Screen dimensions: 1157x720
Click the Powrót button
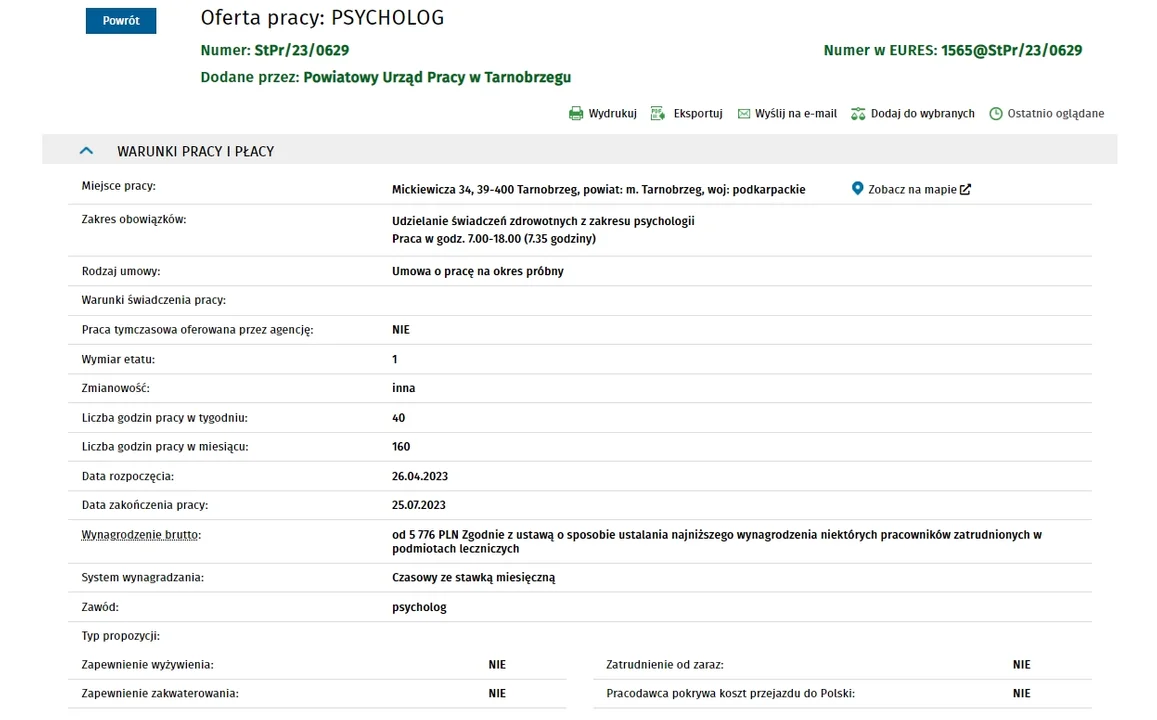(x=121, y=21)
